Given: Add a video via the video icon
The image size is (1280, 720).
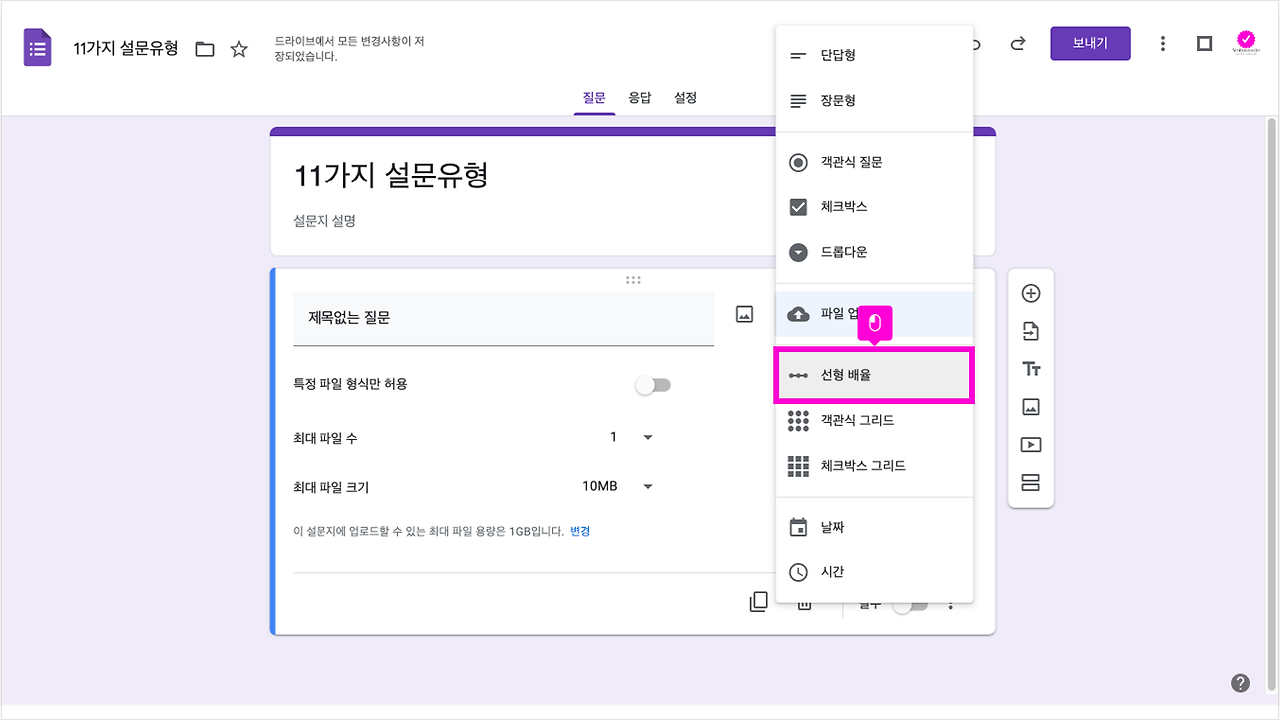Looking at the screenshot, I should click(1030, 444).
